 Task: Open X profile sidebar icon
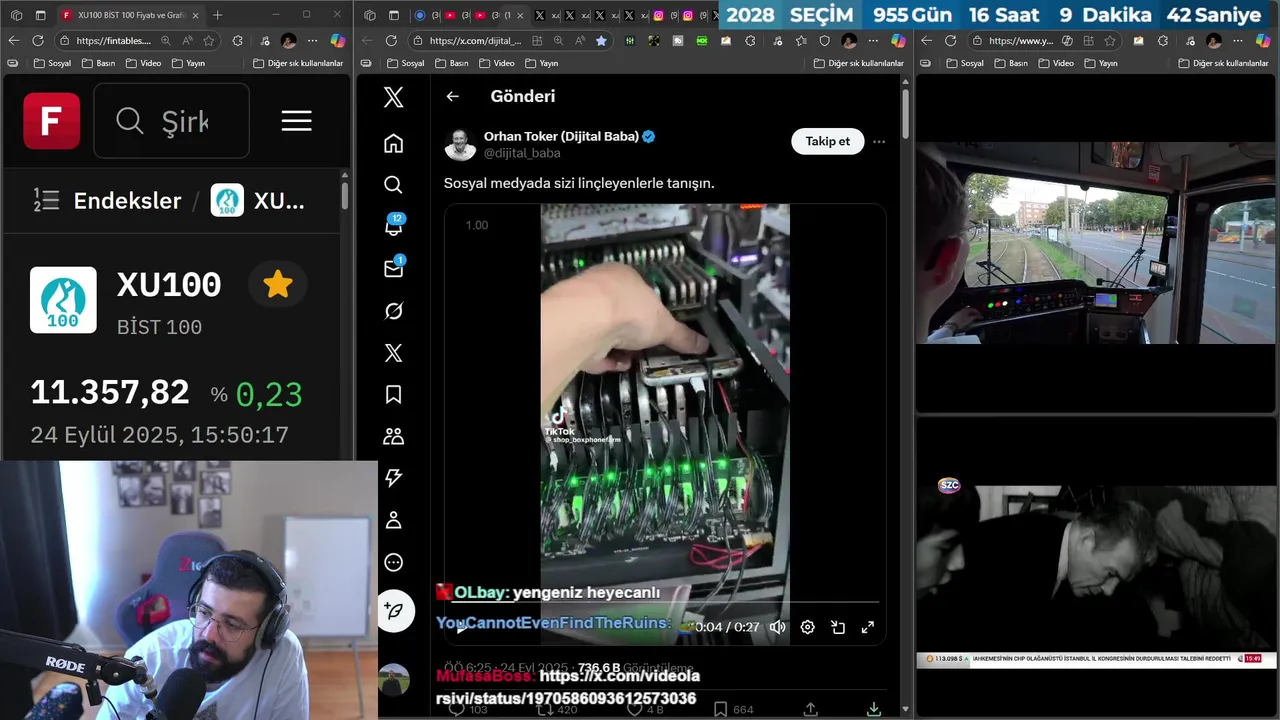pyautogui.click(x=394, y=520)
